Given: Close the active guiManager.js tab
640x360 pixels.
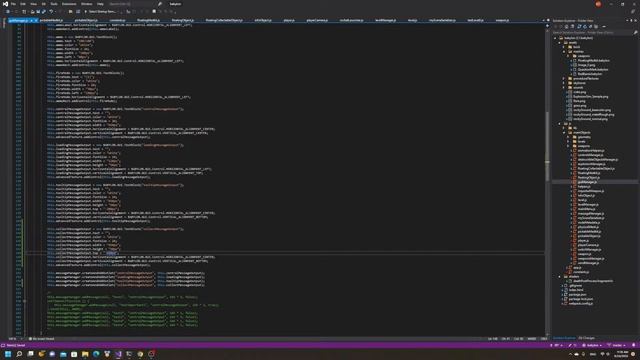Looking at the screenshot, I should click(x=36, y=20).
